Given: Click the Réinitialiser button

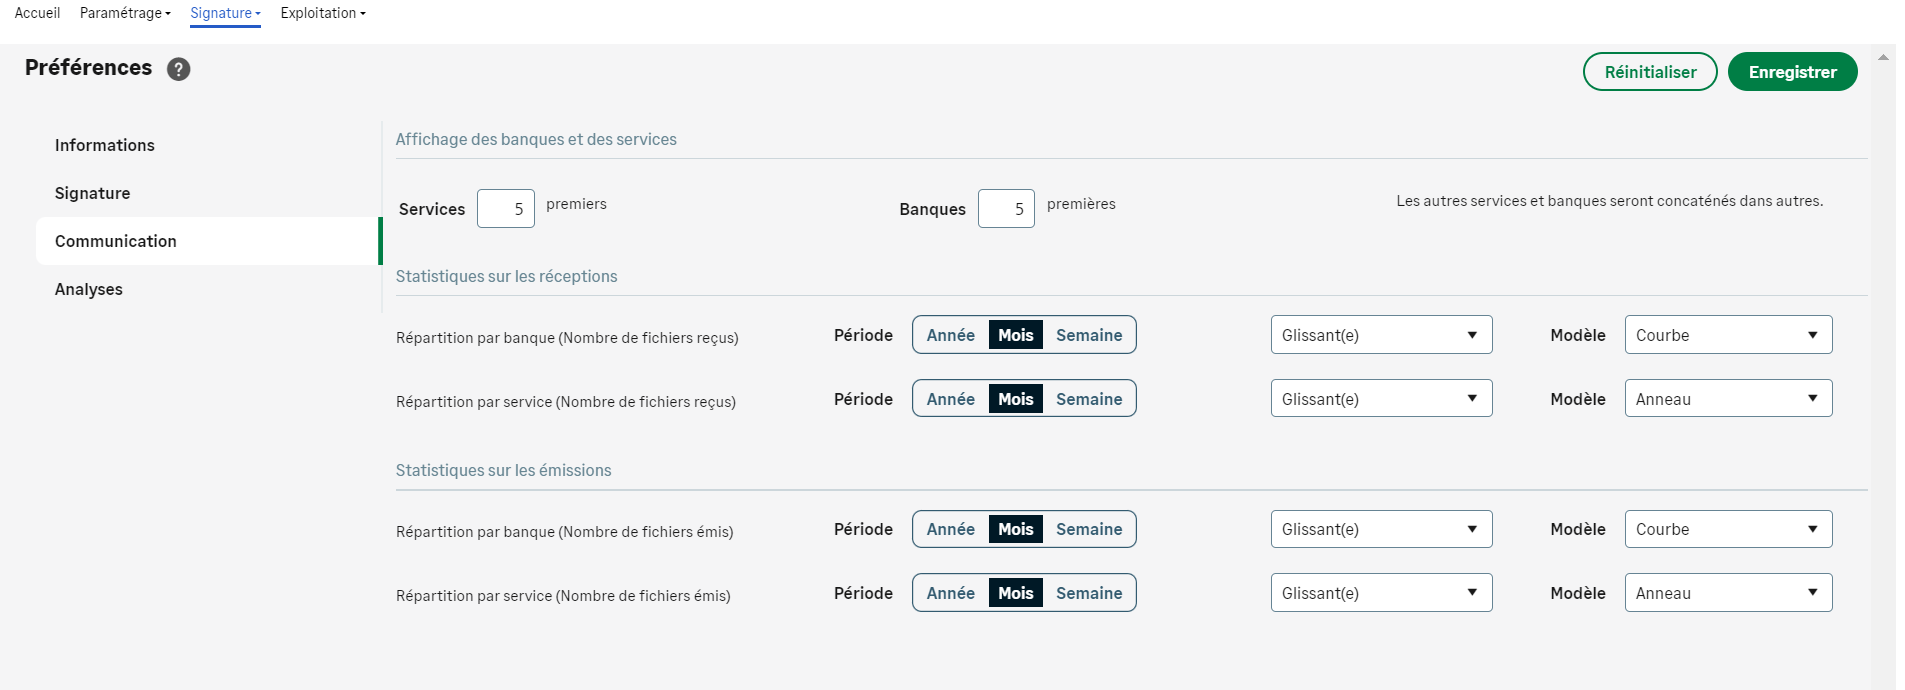Looking at the screenshot, I should (x=1649, y=72).
